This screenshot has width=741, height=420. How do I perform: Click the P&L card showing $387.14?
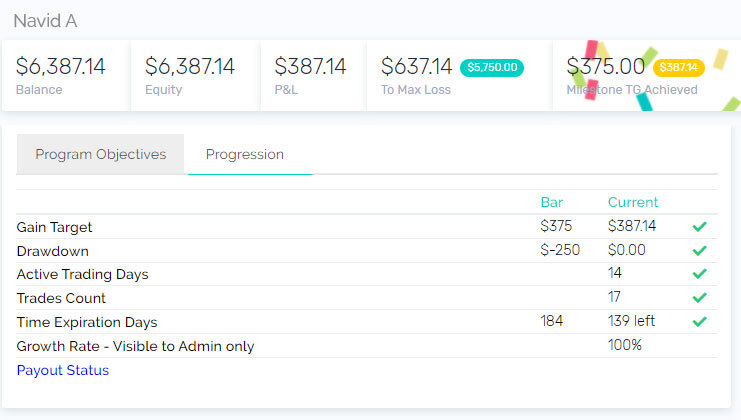313,76
